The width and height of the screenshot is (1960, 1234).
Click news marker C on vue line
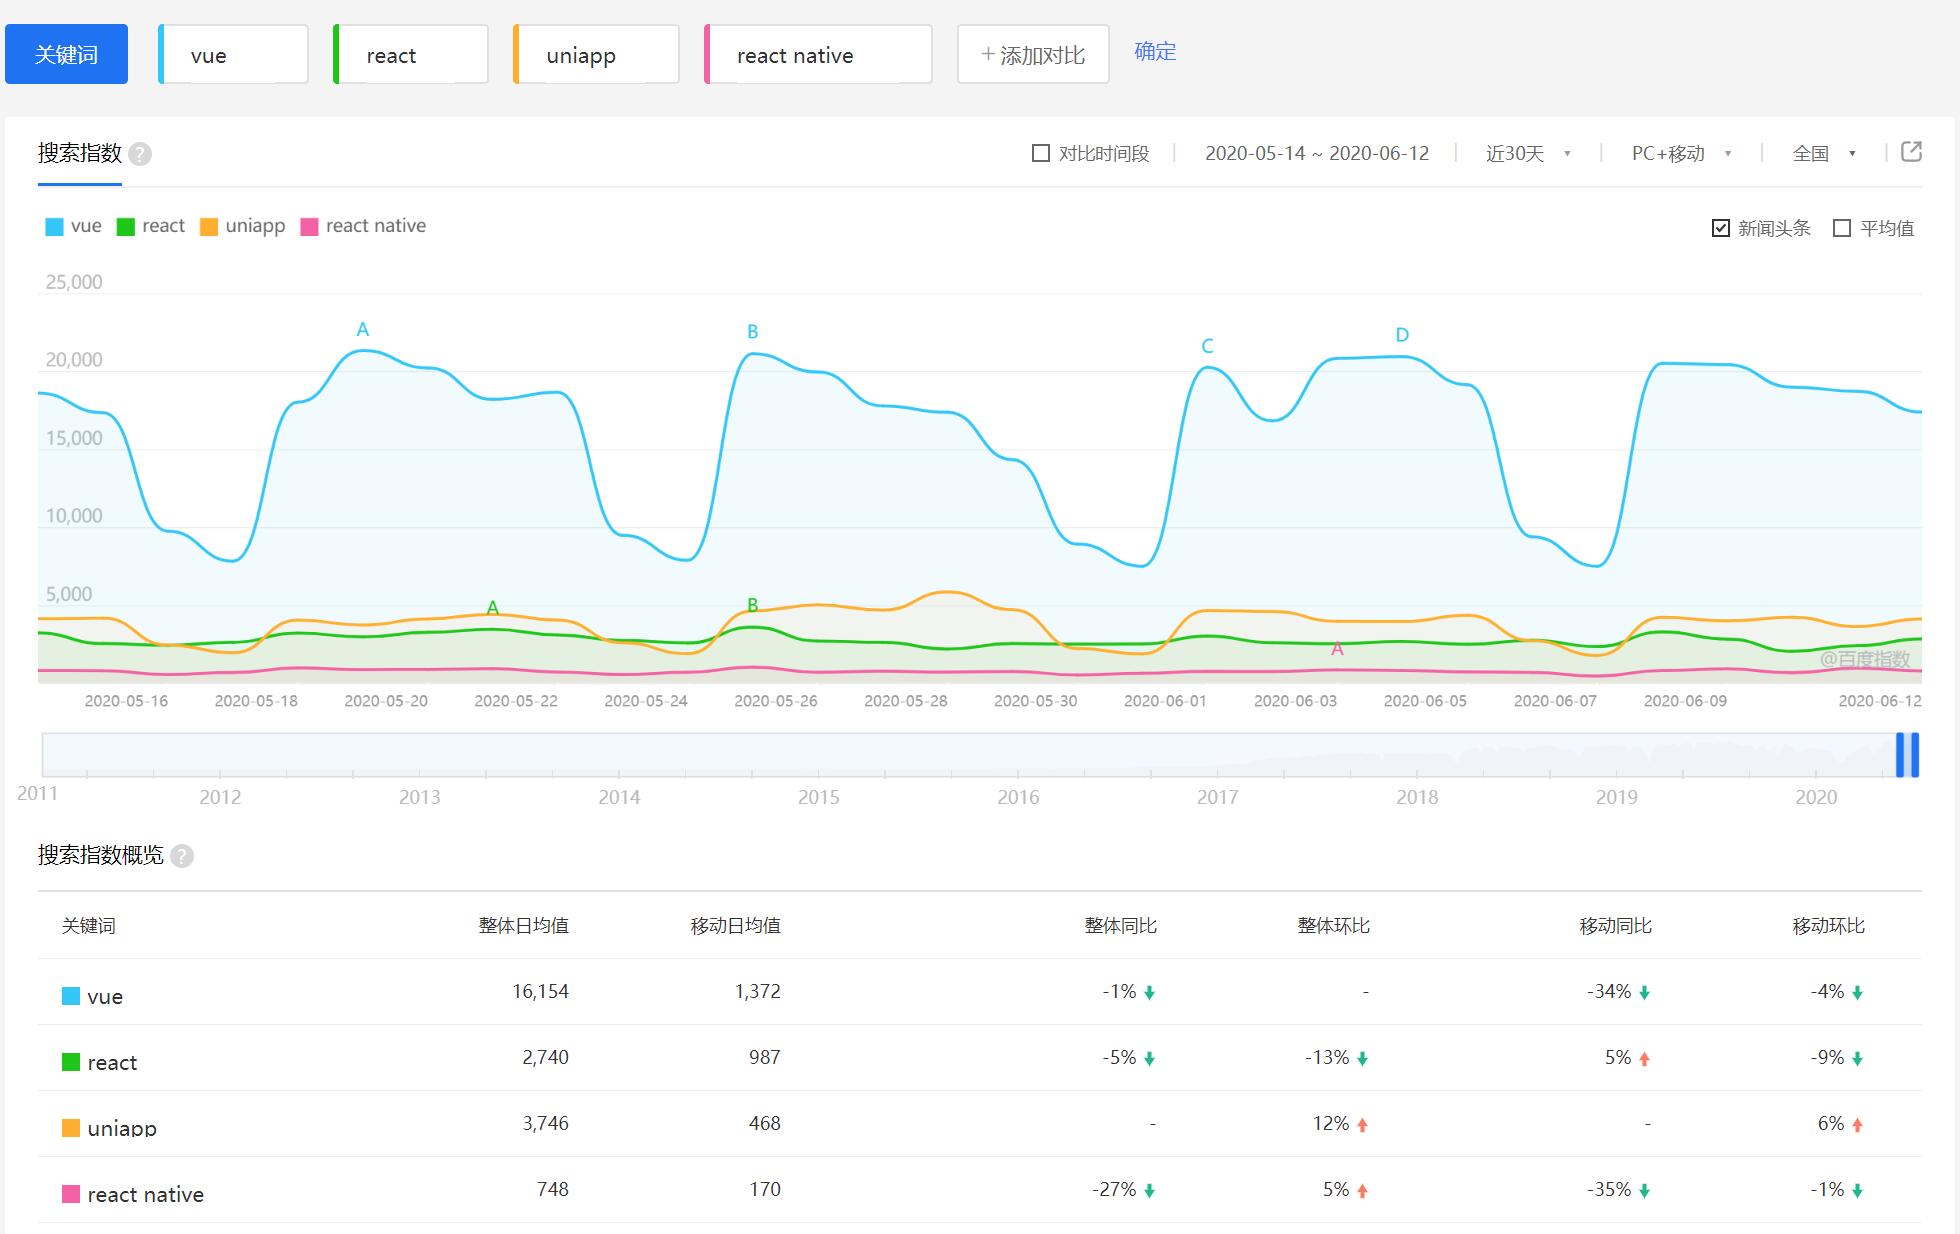(x=1207, y=346)
